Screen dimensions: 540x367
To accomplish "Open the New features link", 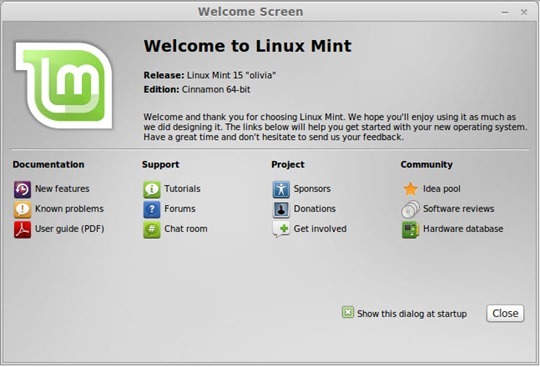I will point(62,189).
